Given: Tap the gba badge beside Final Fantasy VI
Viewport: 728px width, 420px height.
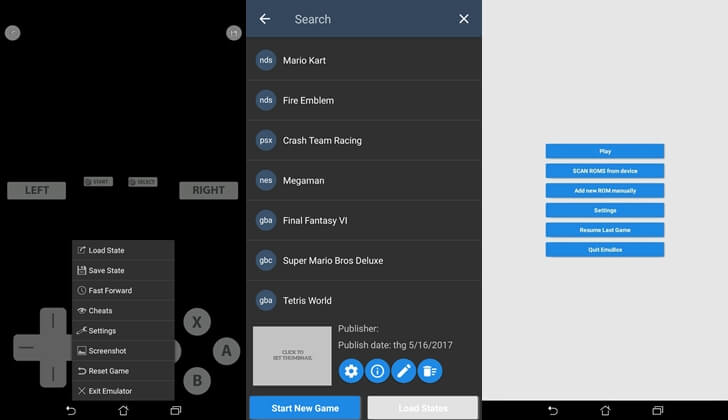Looking at the screenshot, I should coord(266,220).
